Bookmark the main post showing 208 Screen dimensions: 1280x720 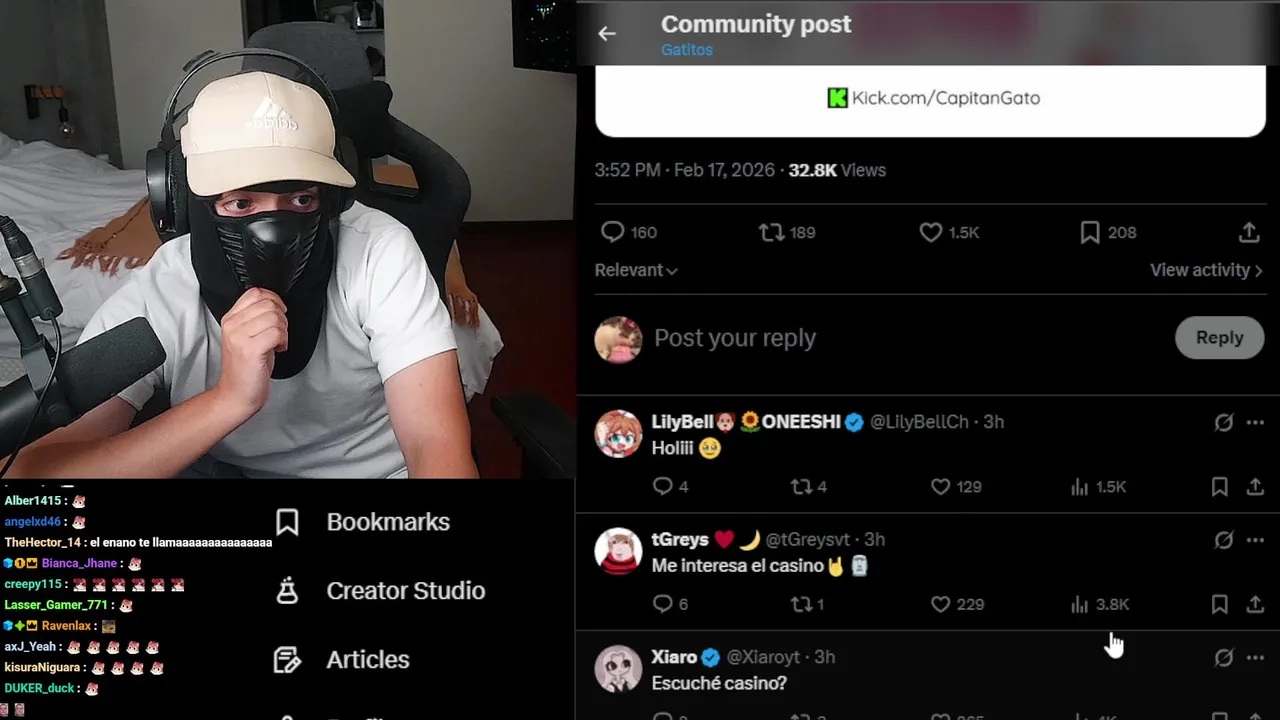point(1090,232)
